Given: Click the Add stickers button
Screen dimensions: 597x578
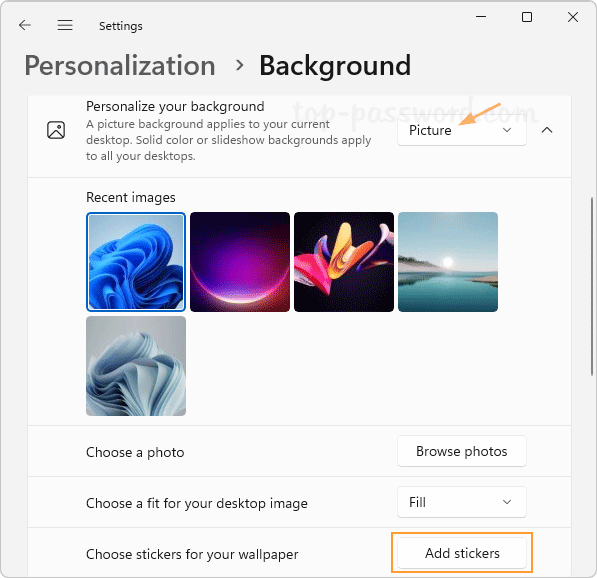Looking at the screenshot, I should pyautogui.click(x=462, y=553).
